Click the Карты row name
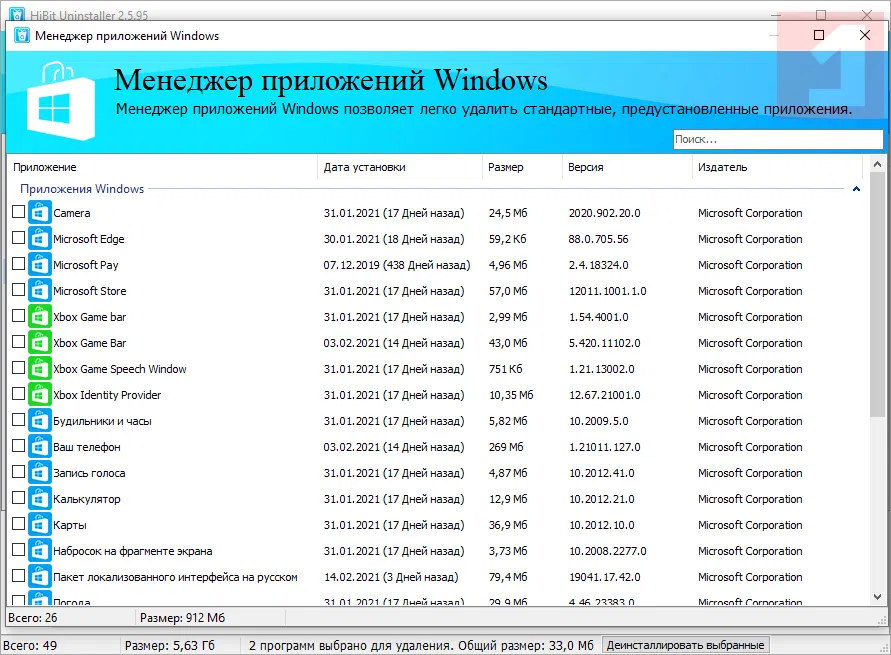 (70, 525)
